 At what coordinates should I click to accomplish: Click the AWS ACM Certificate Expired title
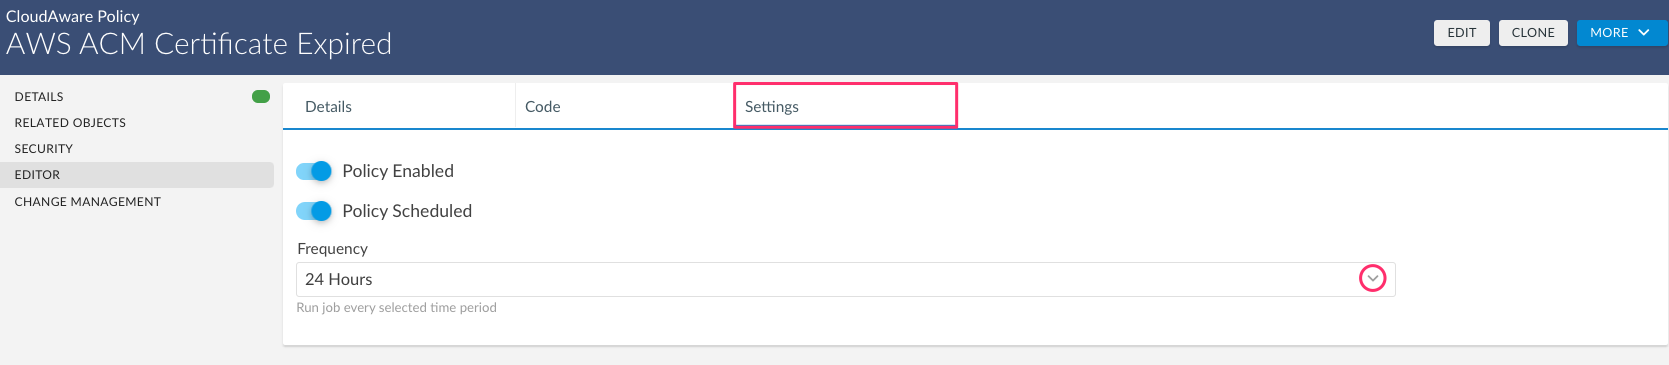[199, 44]
